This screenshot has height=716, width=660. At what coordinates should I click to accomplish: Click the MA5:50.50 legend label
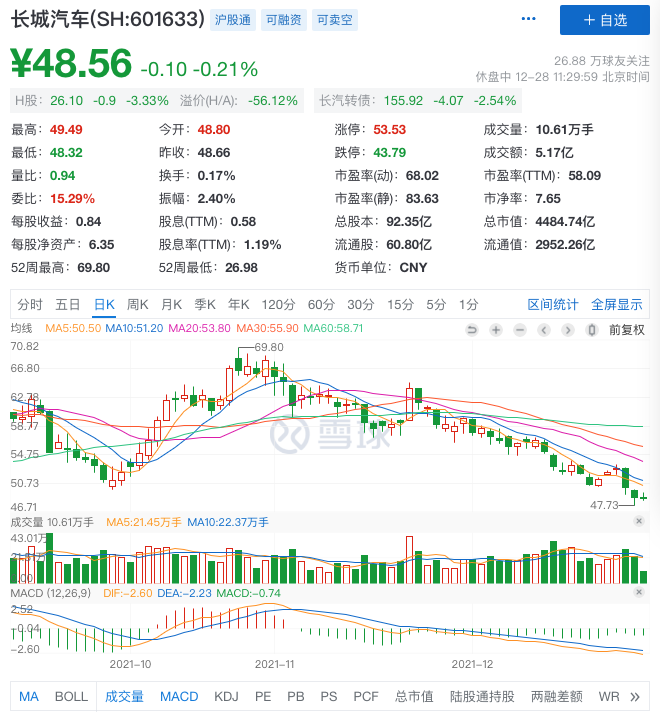tap(73, 328)
